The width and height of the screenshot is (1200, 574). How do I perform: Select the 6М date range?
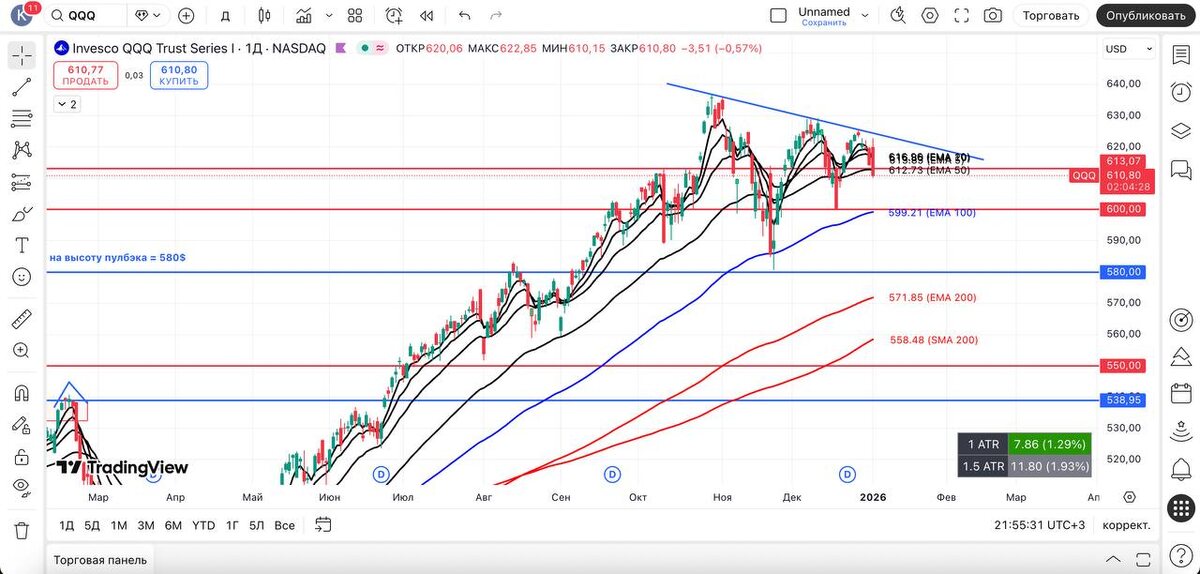(173, 525)
